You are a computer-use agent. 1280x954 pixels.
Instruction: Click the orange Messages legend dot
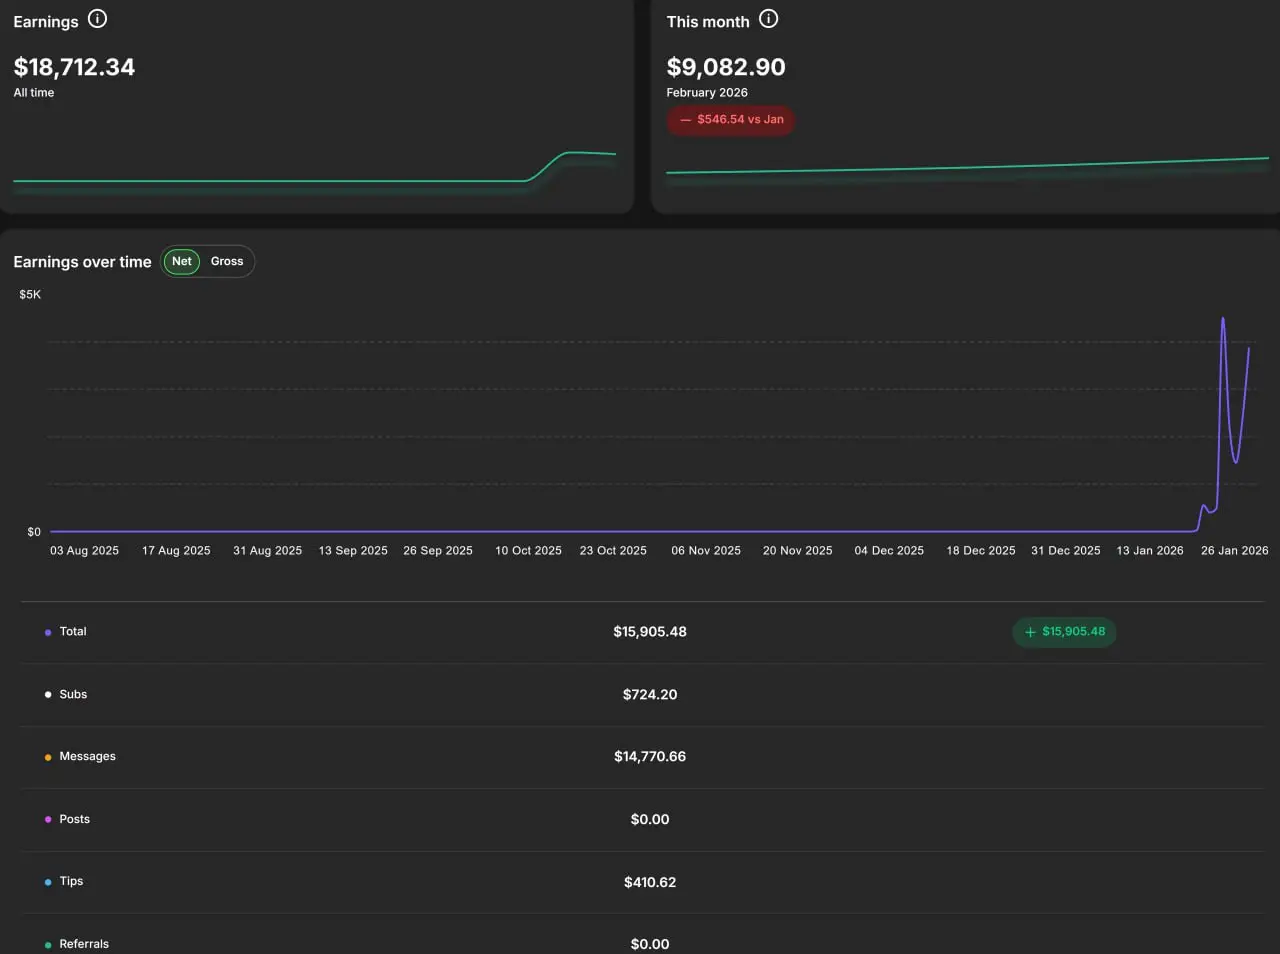tap(48, 757)
